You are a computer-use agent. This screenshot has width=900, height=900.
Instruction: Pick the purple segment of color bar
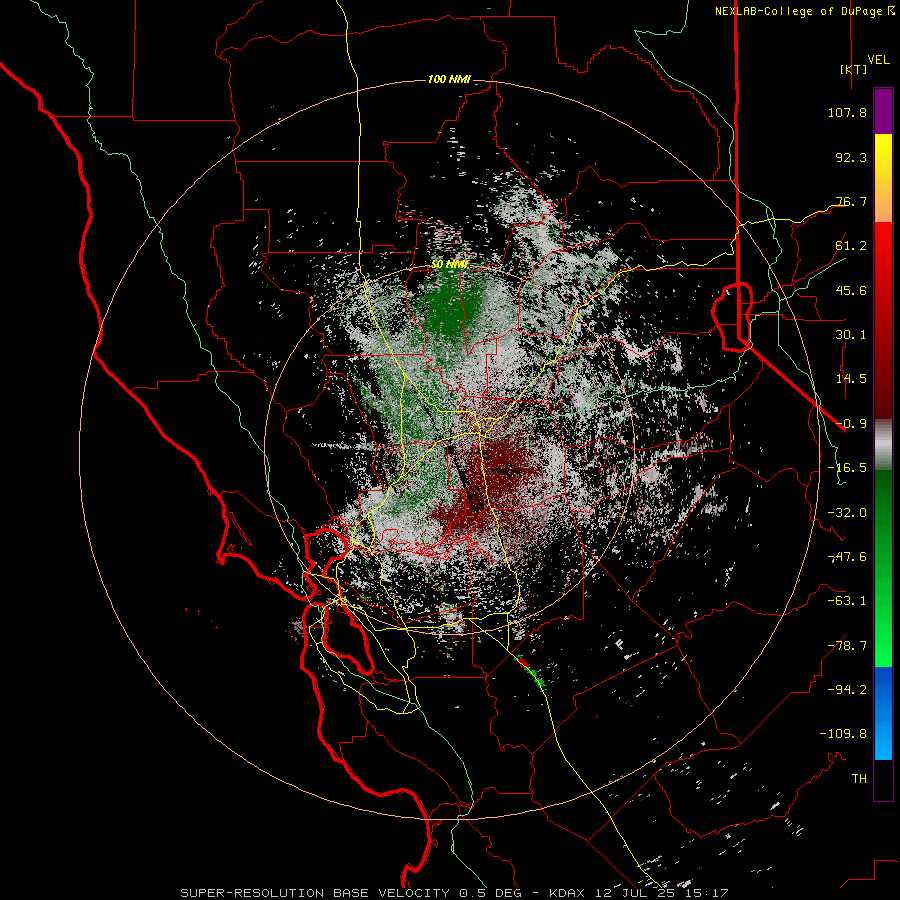(883, 111)
